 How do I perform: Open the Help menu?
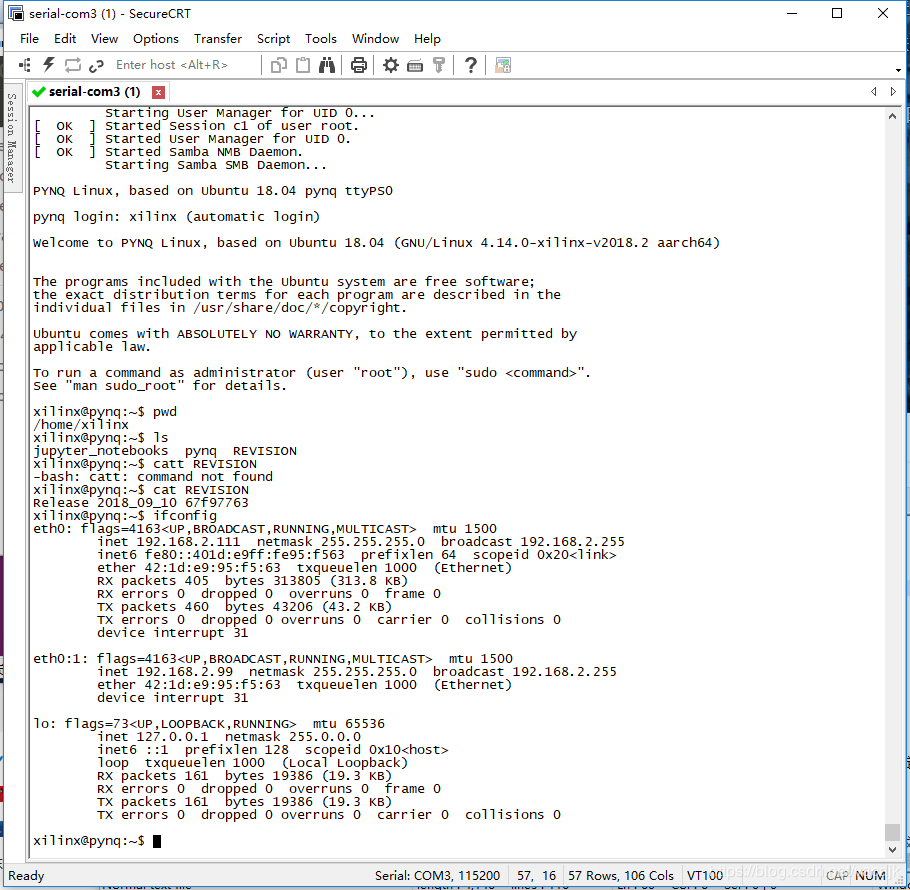[427, 38]
